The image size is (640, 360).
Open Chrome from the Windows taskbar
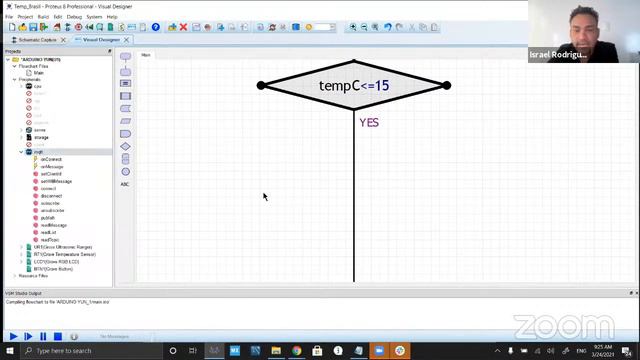click(297, 351)
